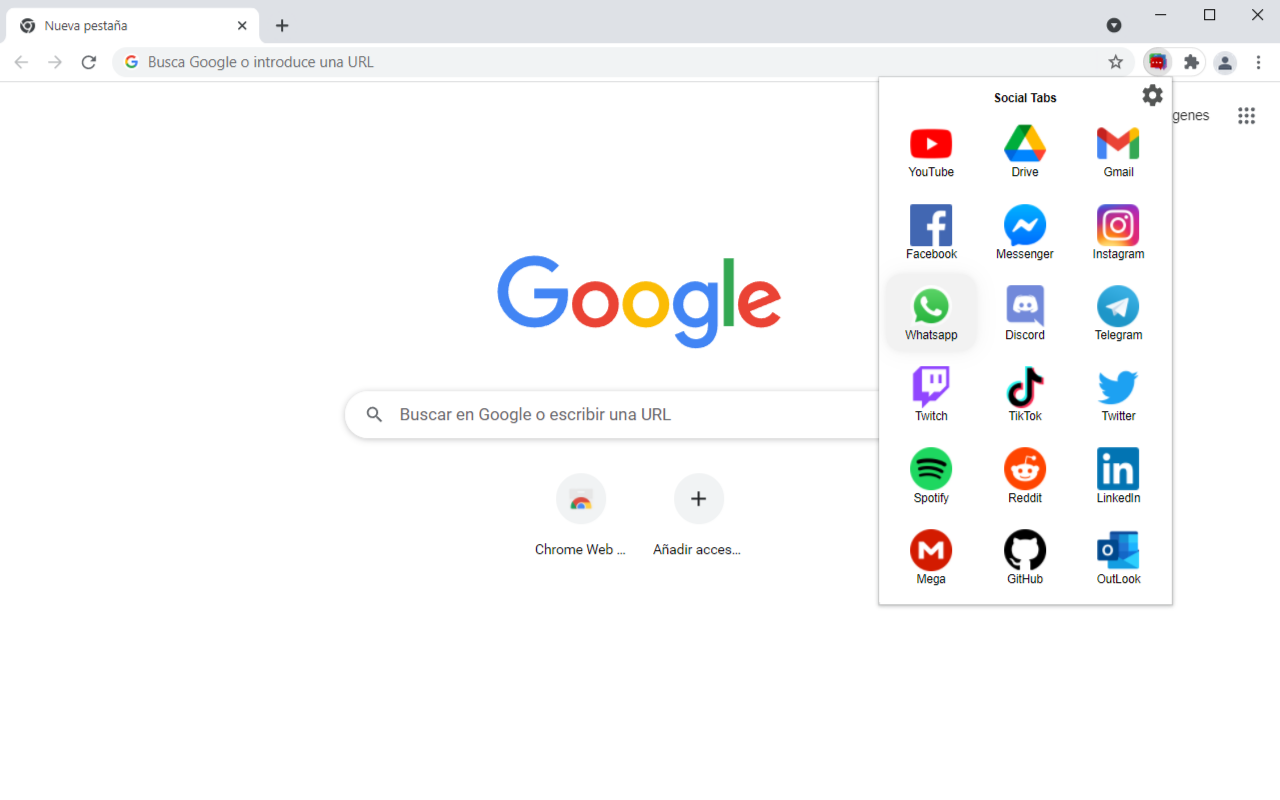1280x800 pixels.
Task: Open the Mega shortcut
Action: 931,551
